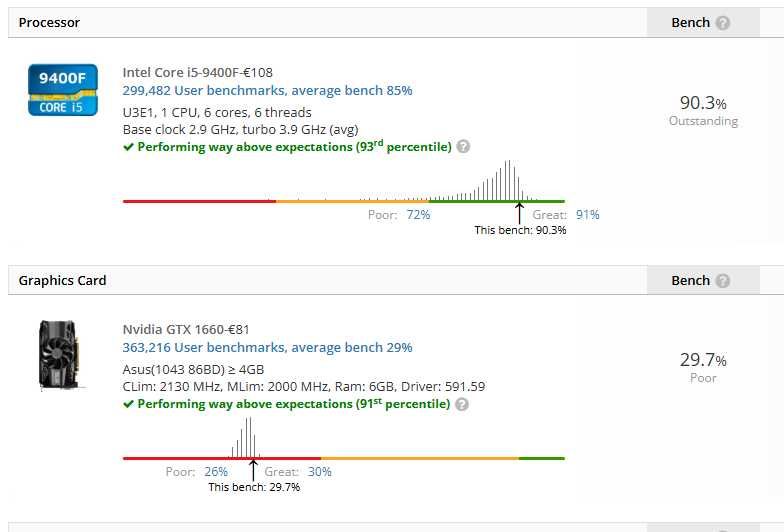The image size is (784, 532).
Task: Click the processor Great 91% value
Action: pyautogui.click(x=588, y=215)
